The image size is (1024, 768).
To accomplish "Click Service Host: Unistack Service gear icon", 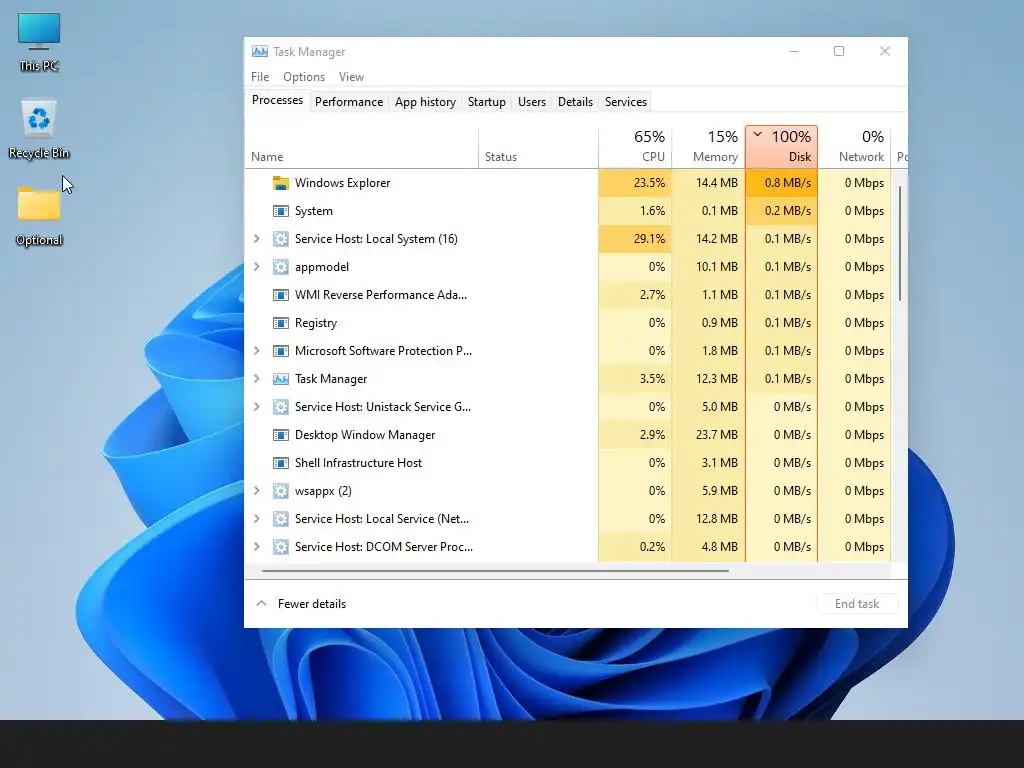I will tap(281, 407).
